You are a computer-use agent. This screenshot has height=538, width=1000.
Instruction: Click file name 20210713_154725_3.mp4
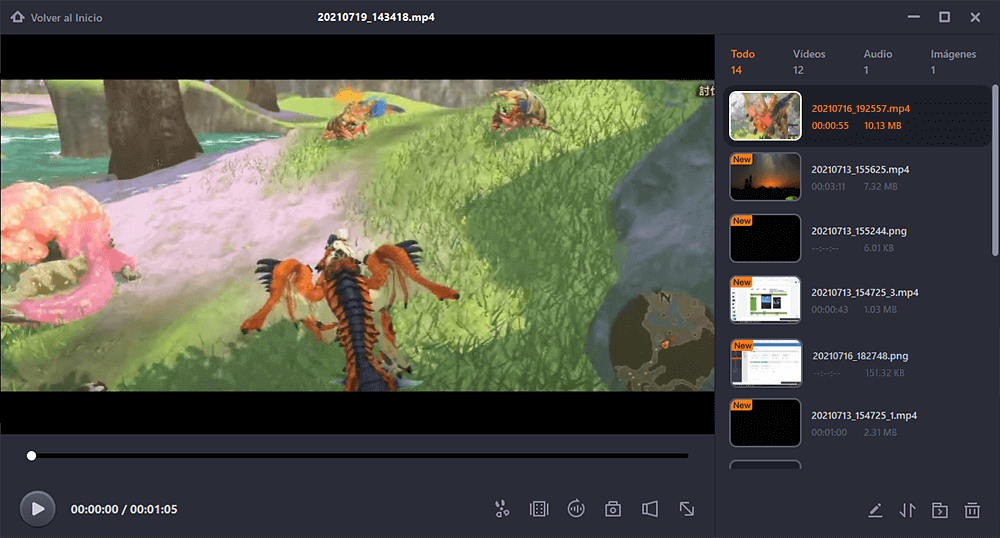click(865, 293)
